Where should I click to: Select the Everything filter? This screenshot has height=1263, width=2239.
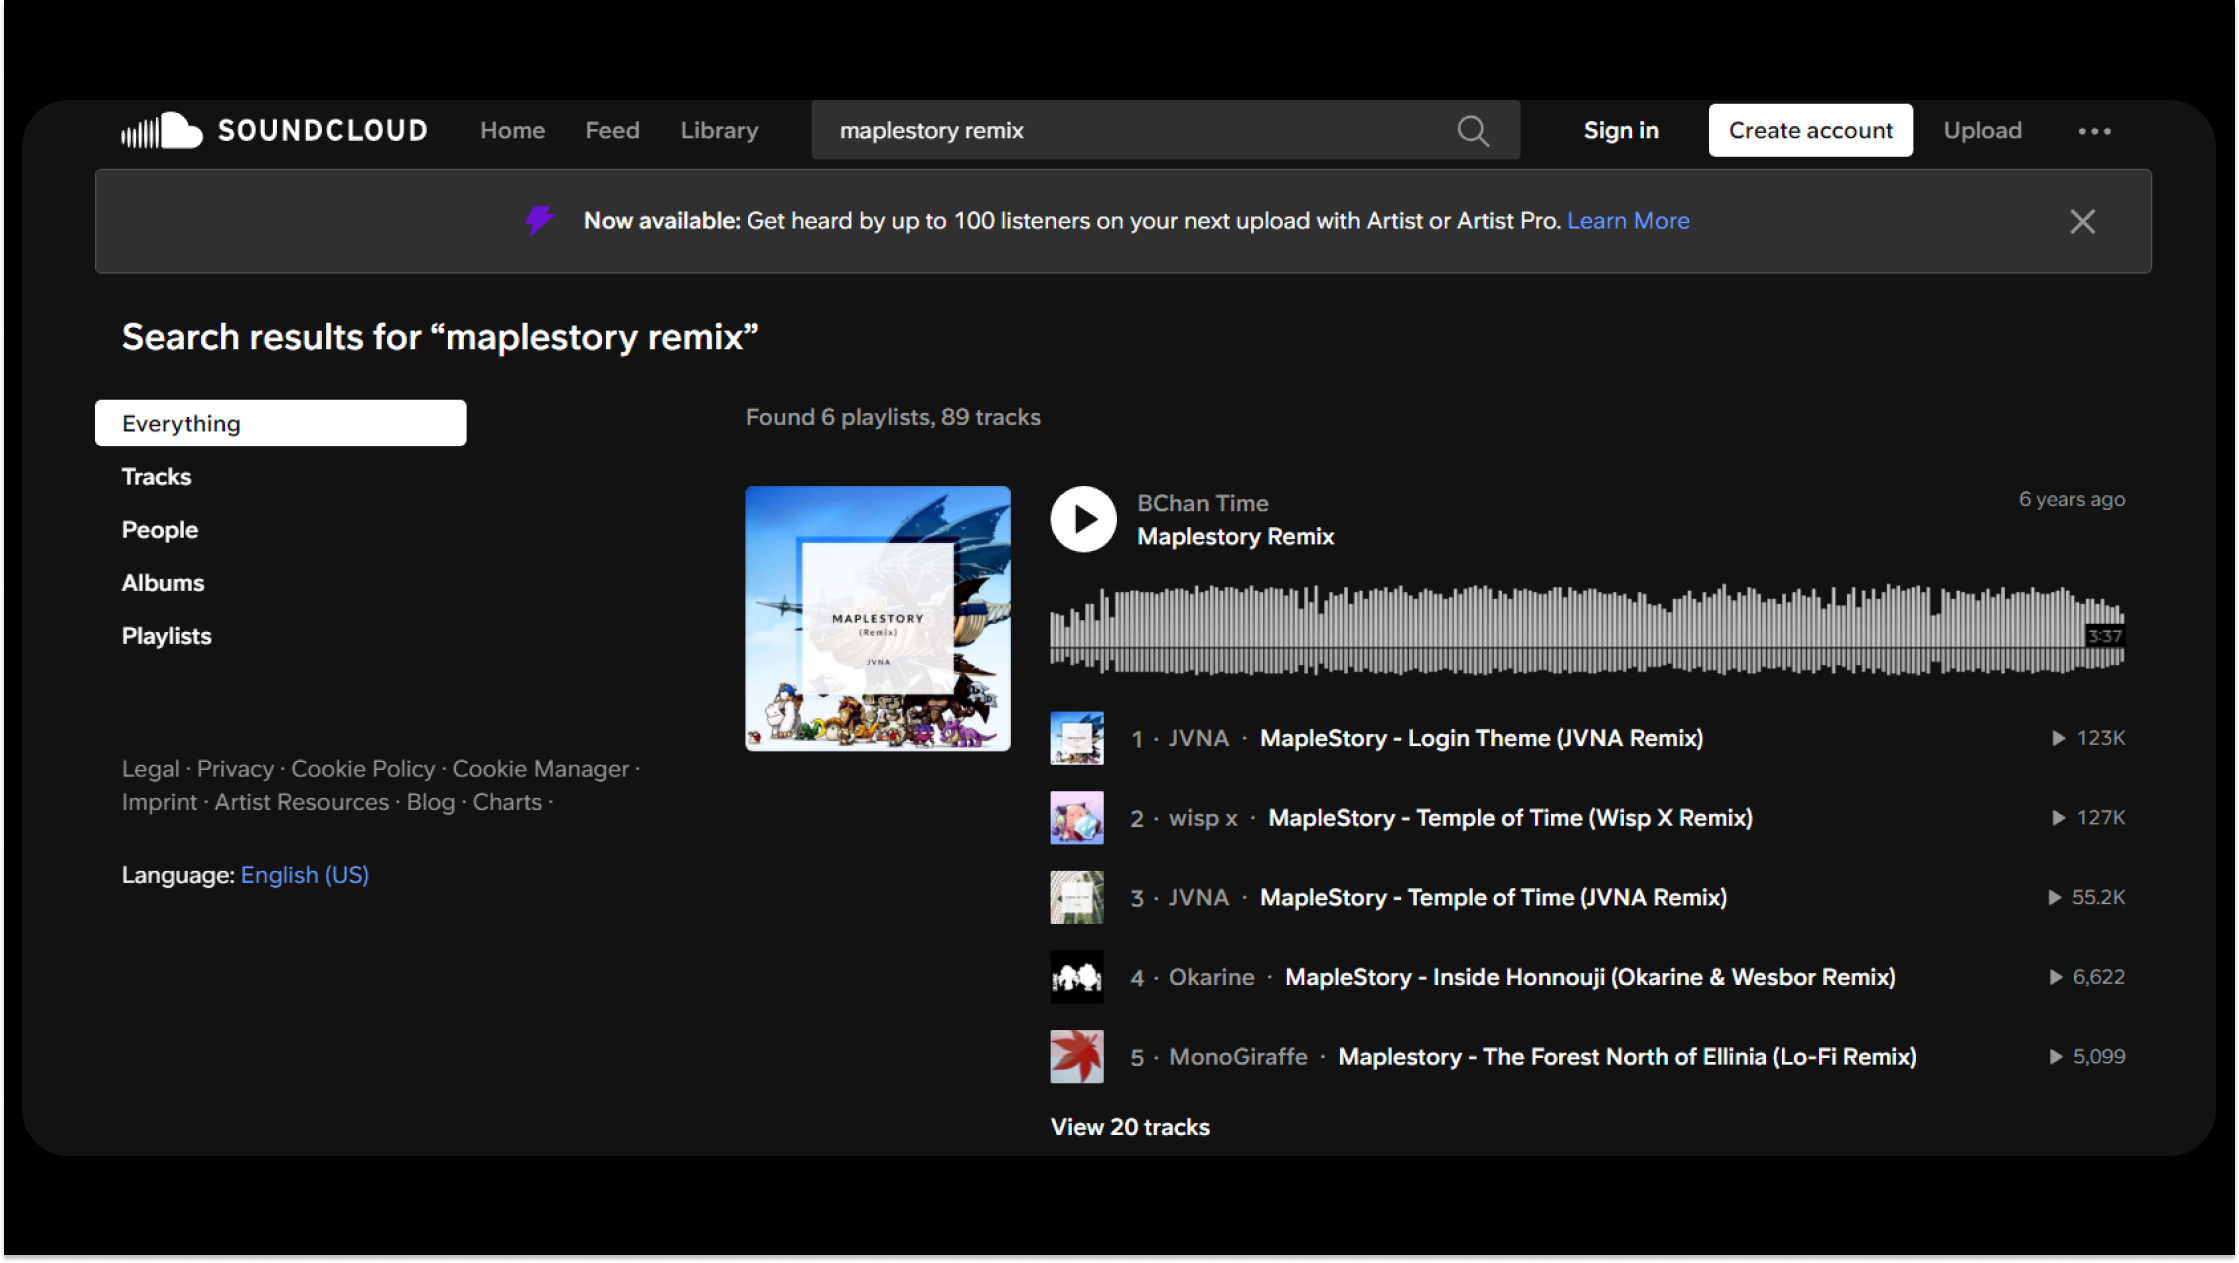[x=280, y=423]
